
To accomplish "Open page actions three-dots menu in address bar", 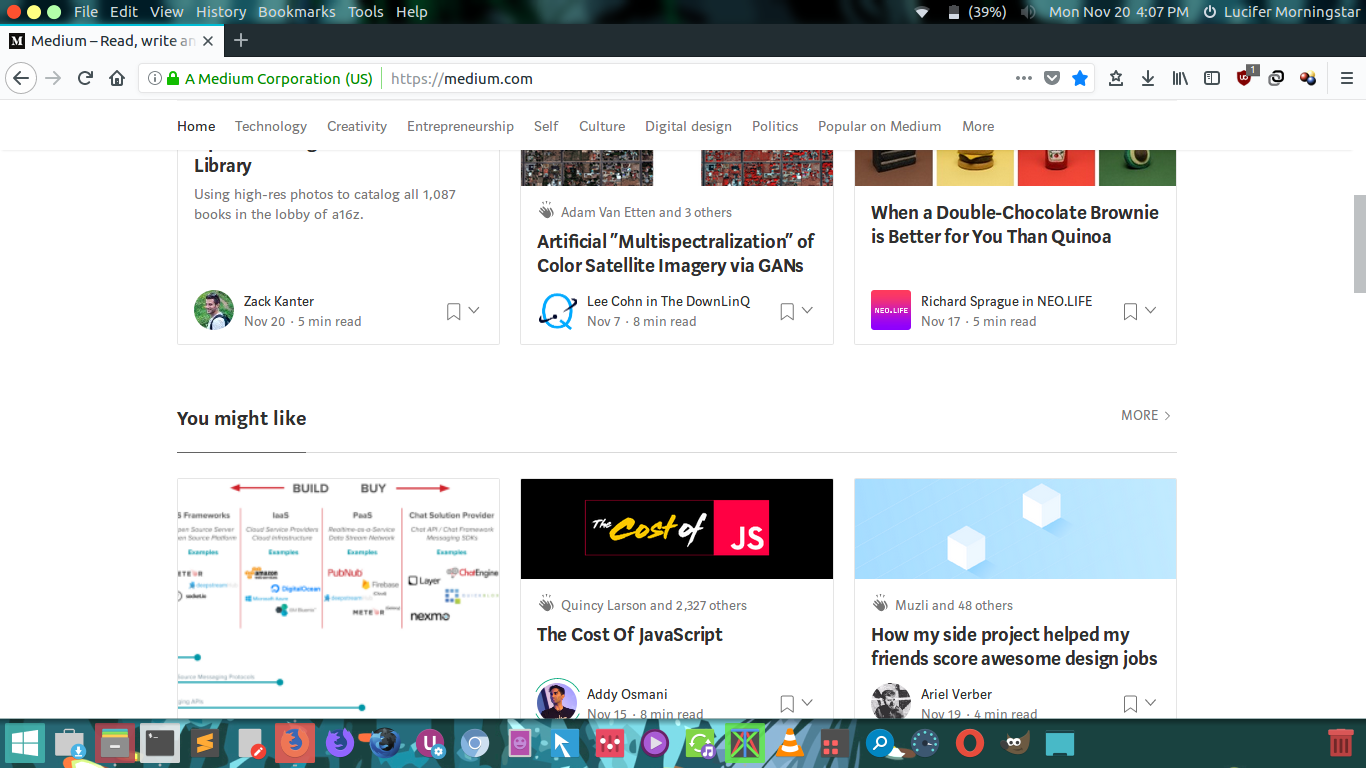I will tap(1023, 78).
